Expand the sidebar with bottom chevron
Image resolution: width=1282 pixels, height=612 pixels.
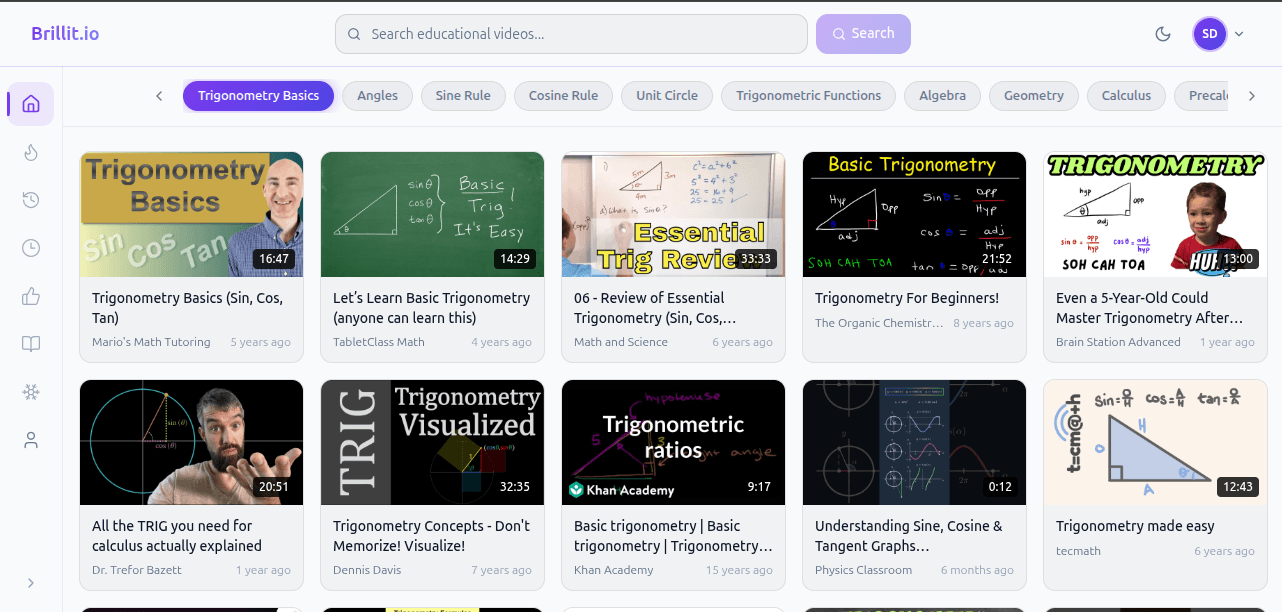(31, 583)
